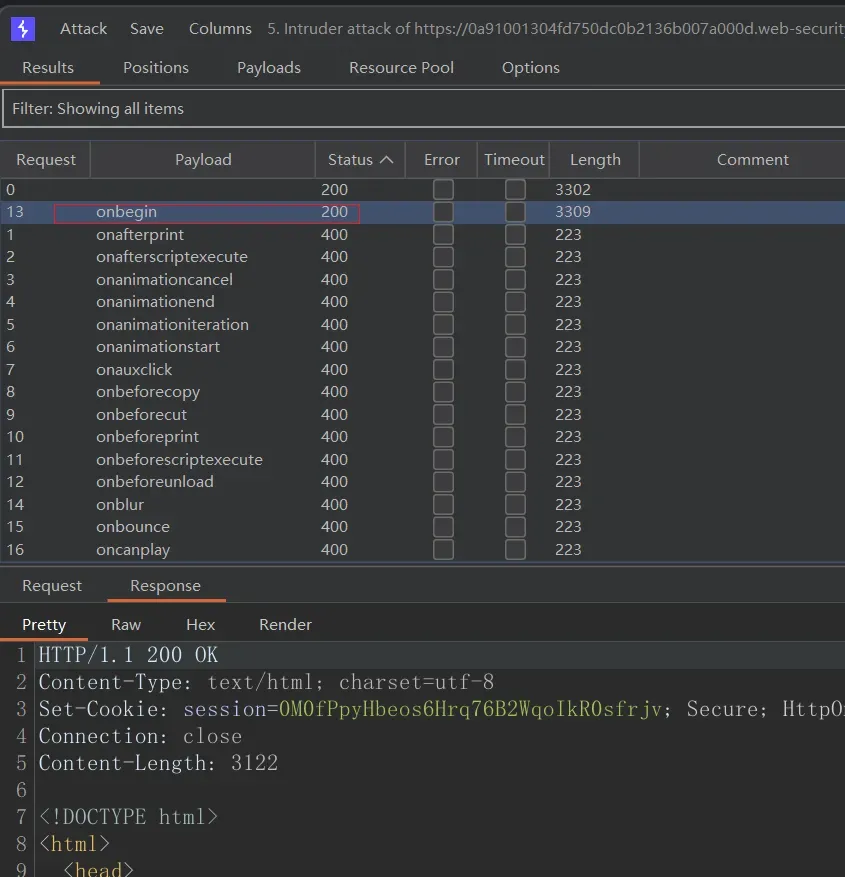Select the Pretty view tab
Viewport: 845px width, 877px height.
pos(44,625)
